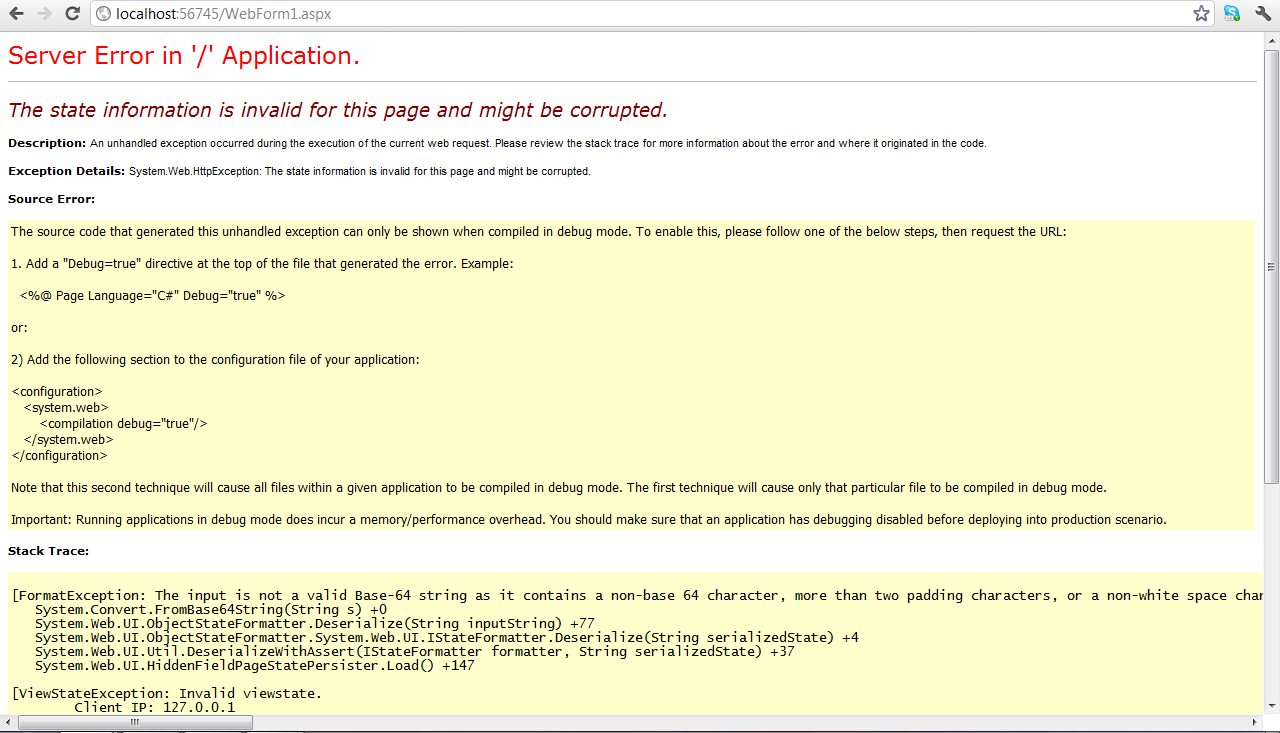Click the horizontal scrollbar right arrow
1280x733 pixels.
1257,722
